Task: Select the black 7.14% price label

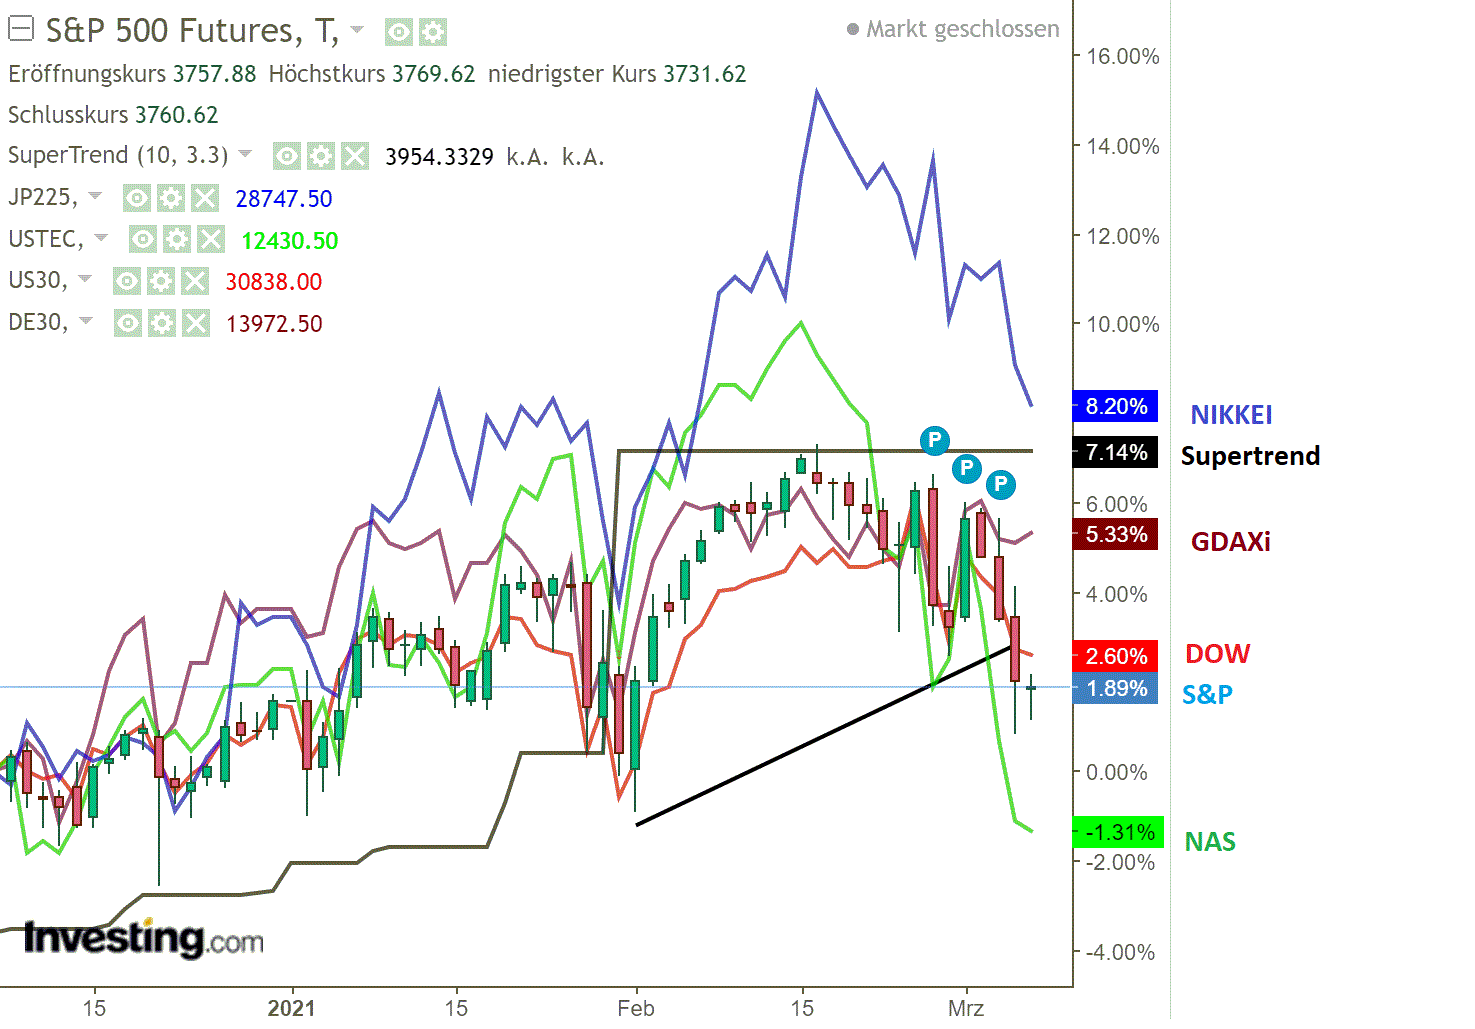Action: [1115, 452]
